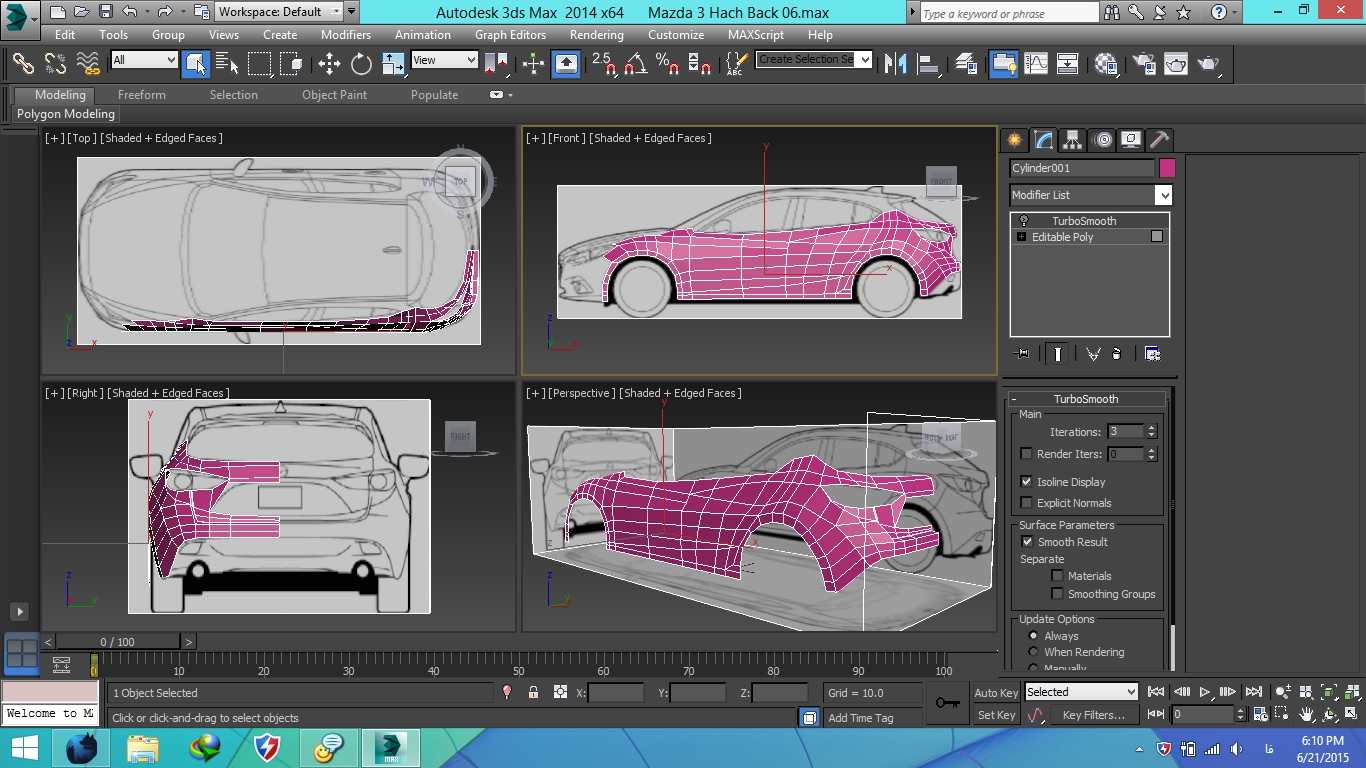Open the selection filter All dropdown
Image resolution: width=1366 pixels, height=768 pixels.
(144, 60)
